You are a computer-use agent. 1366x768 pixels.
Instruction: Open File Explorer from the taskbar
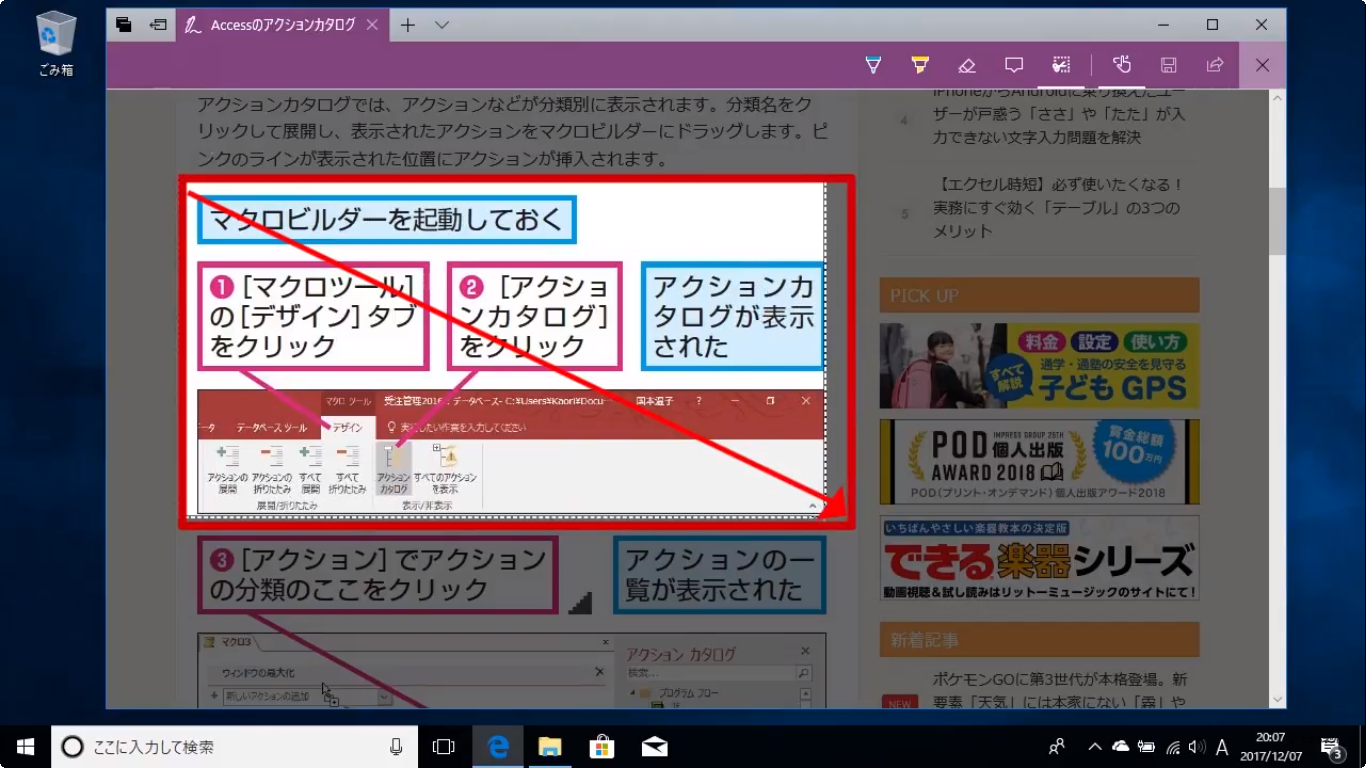550,747
